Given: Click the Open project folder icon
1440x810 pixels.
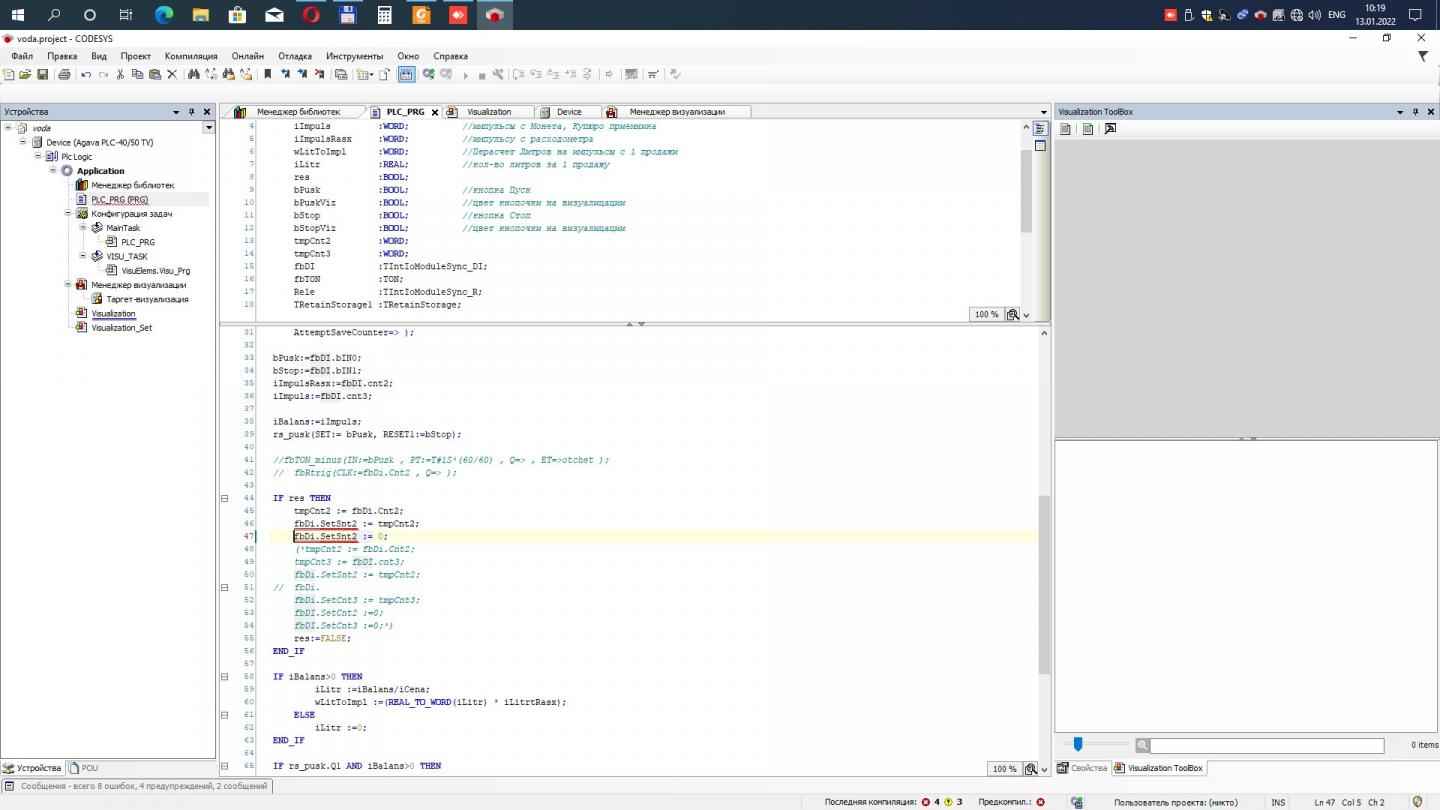Looking at the screenshot, I should click(25, 74).
